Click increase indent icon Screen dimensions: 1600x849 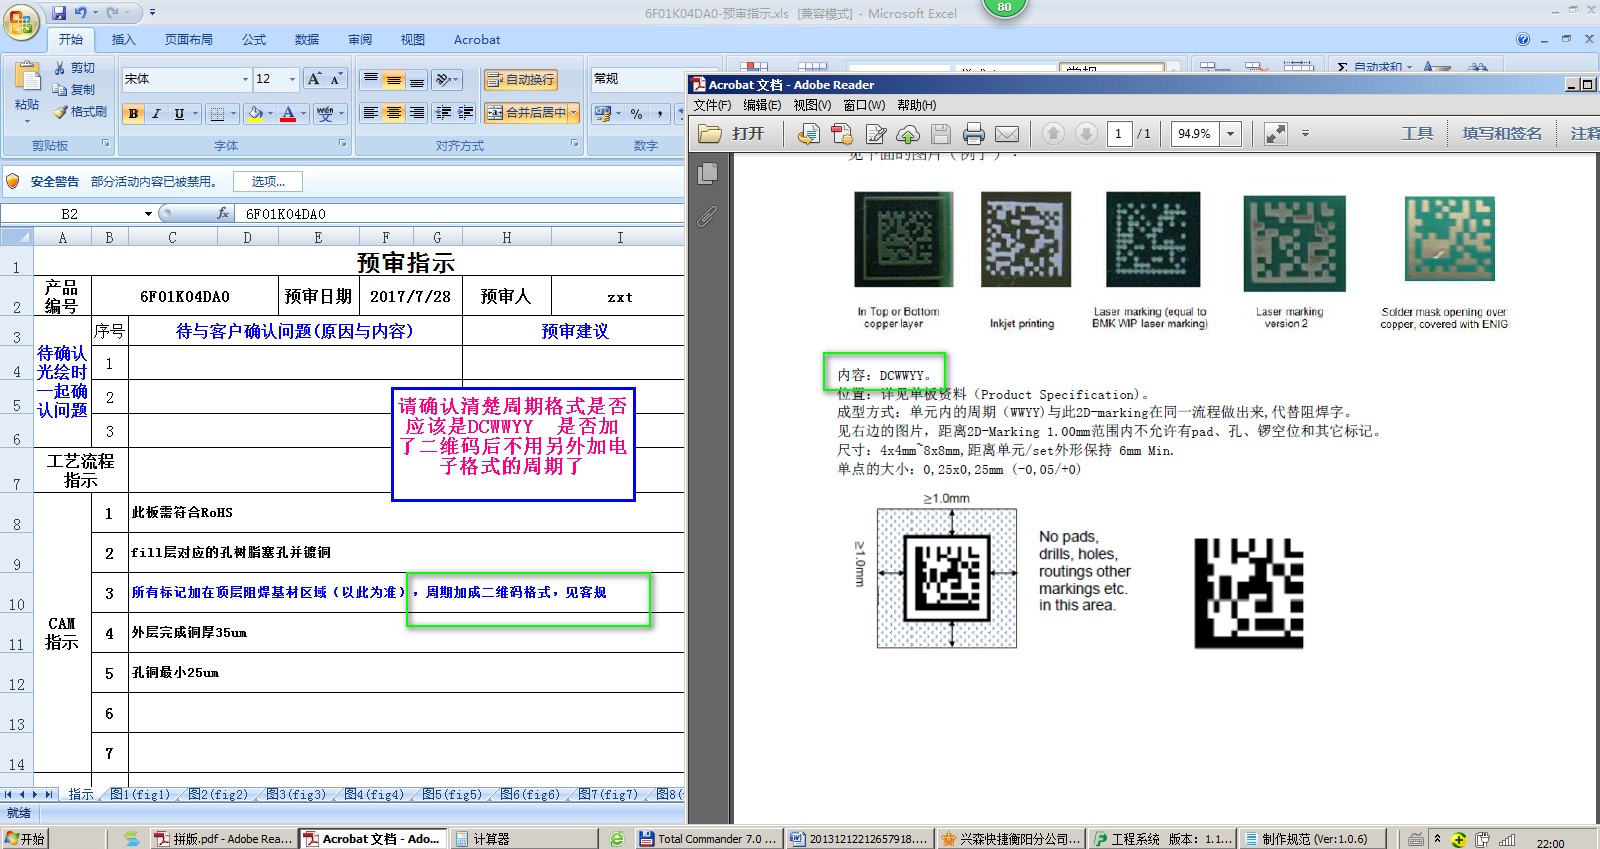pos(466,113)
